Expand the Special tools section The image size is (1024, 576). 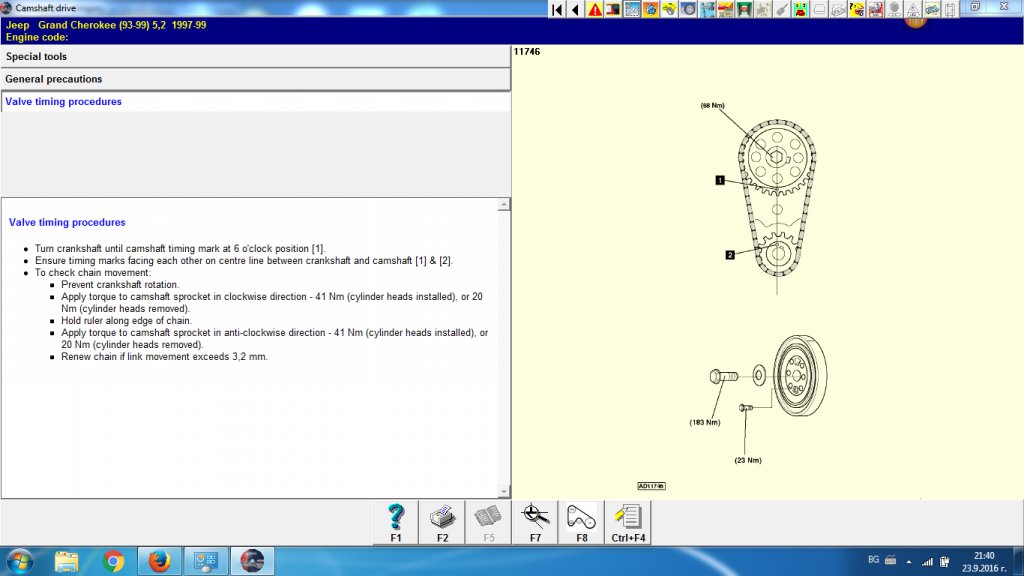tap(36, 57)
